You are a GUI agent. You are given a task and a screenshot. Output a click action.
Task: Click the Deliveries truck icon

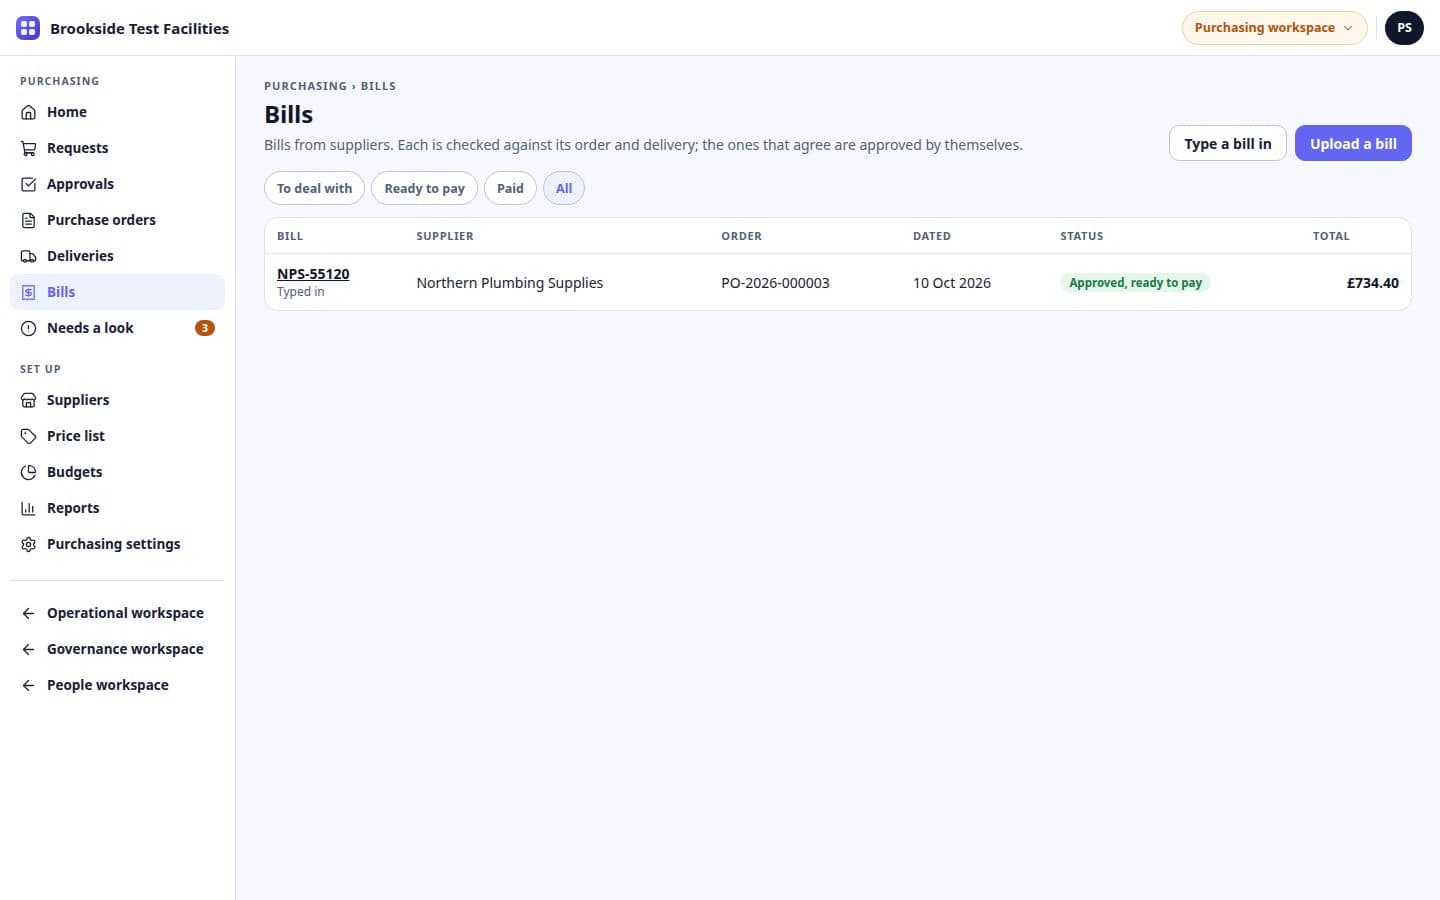[28, 256]
